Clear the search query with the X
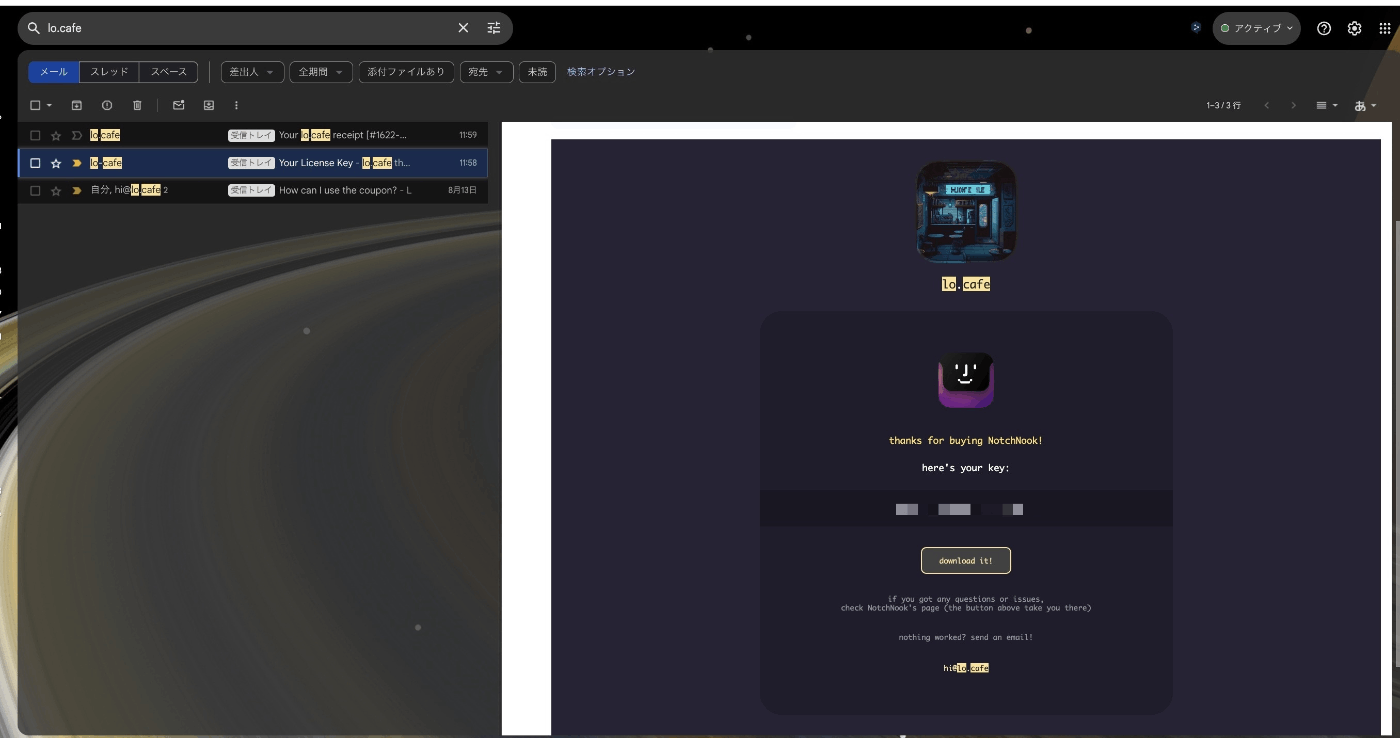Image resolution: width=1400 pixels, height=738 pixels. pyautogui.click(x=463, y=28)
